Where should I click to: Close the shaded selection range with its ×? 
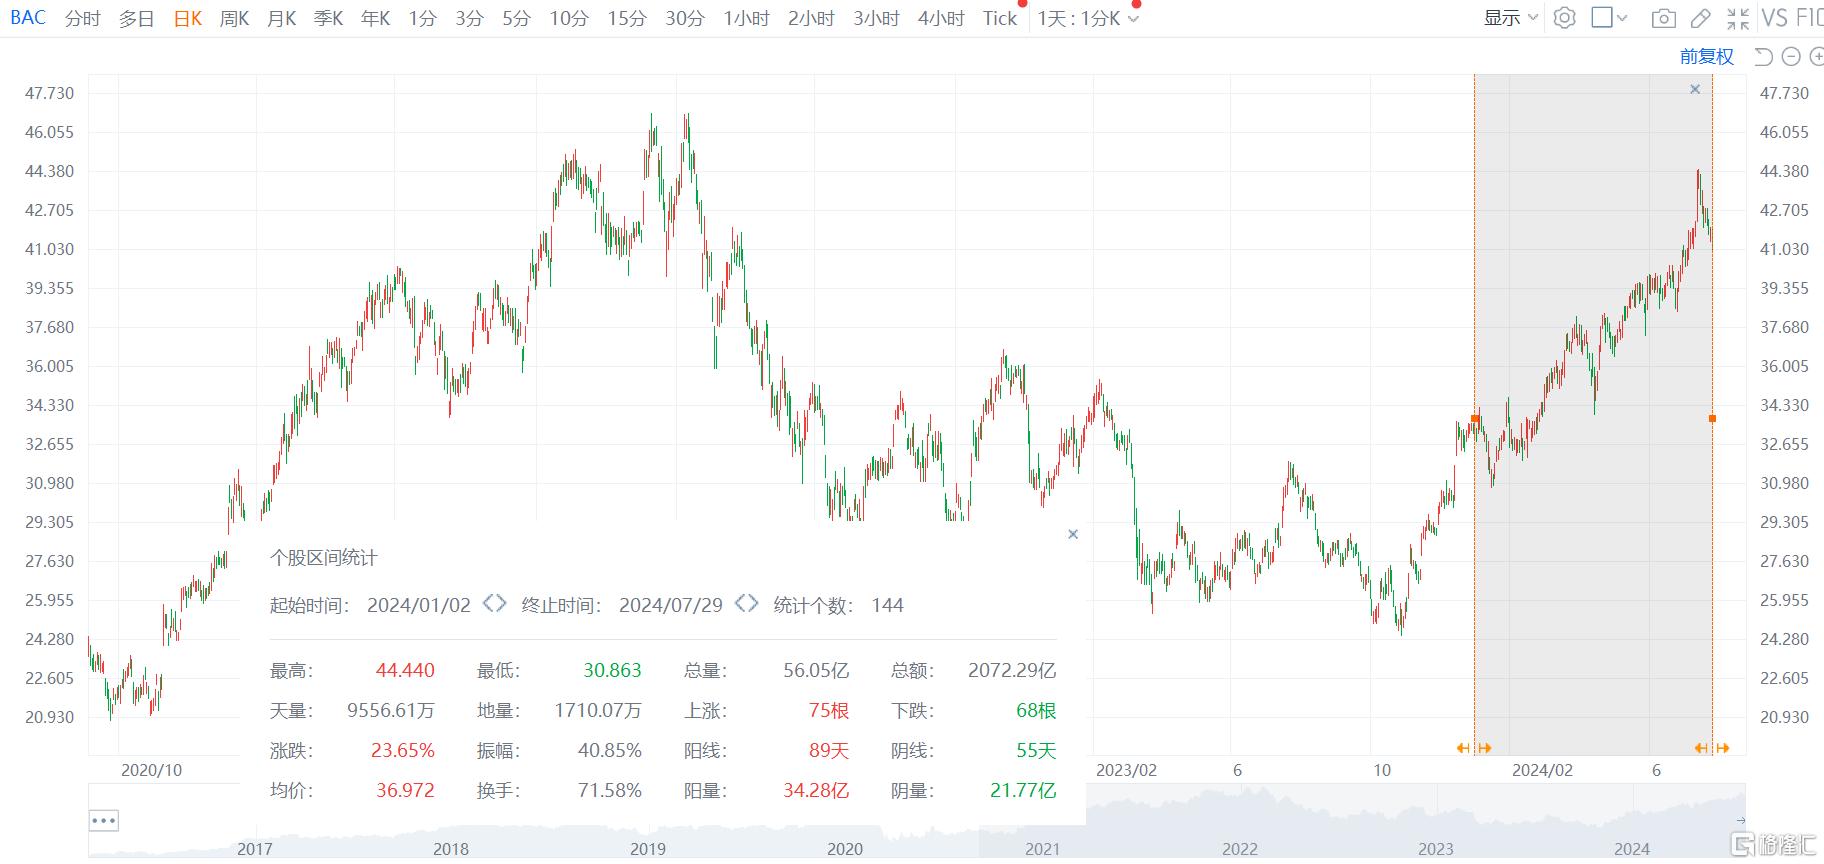coord(1695,89)
